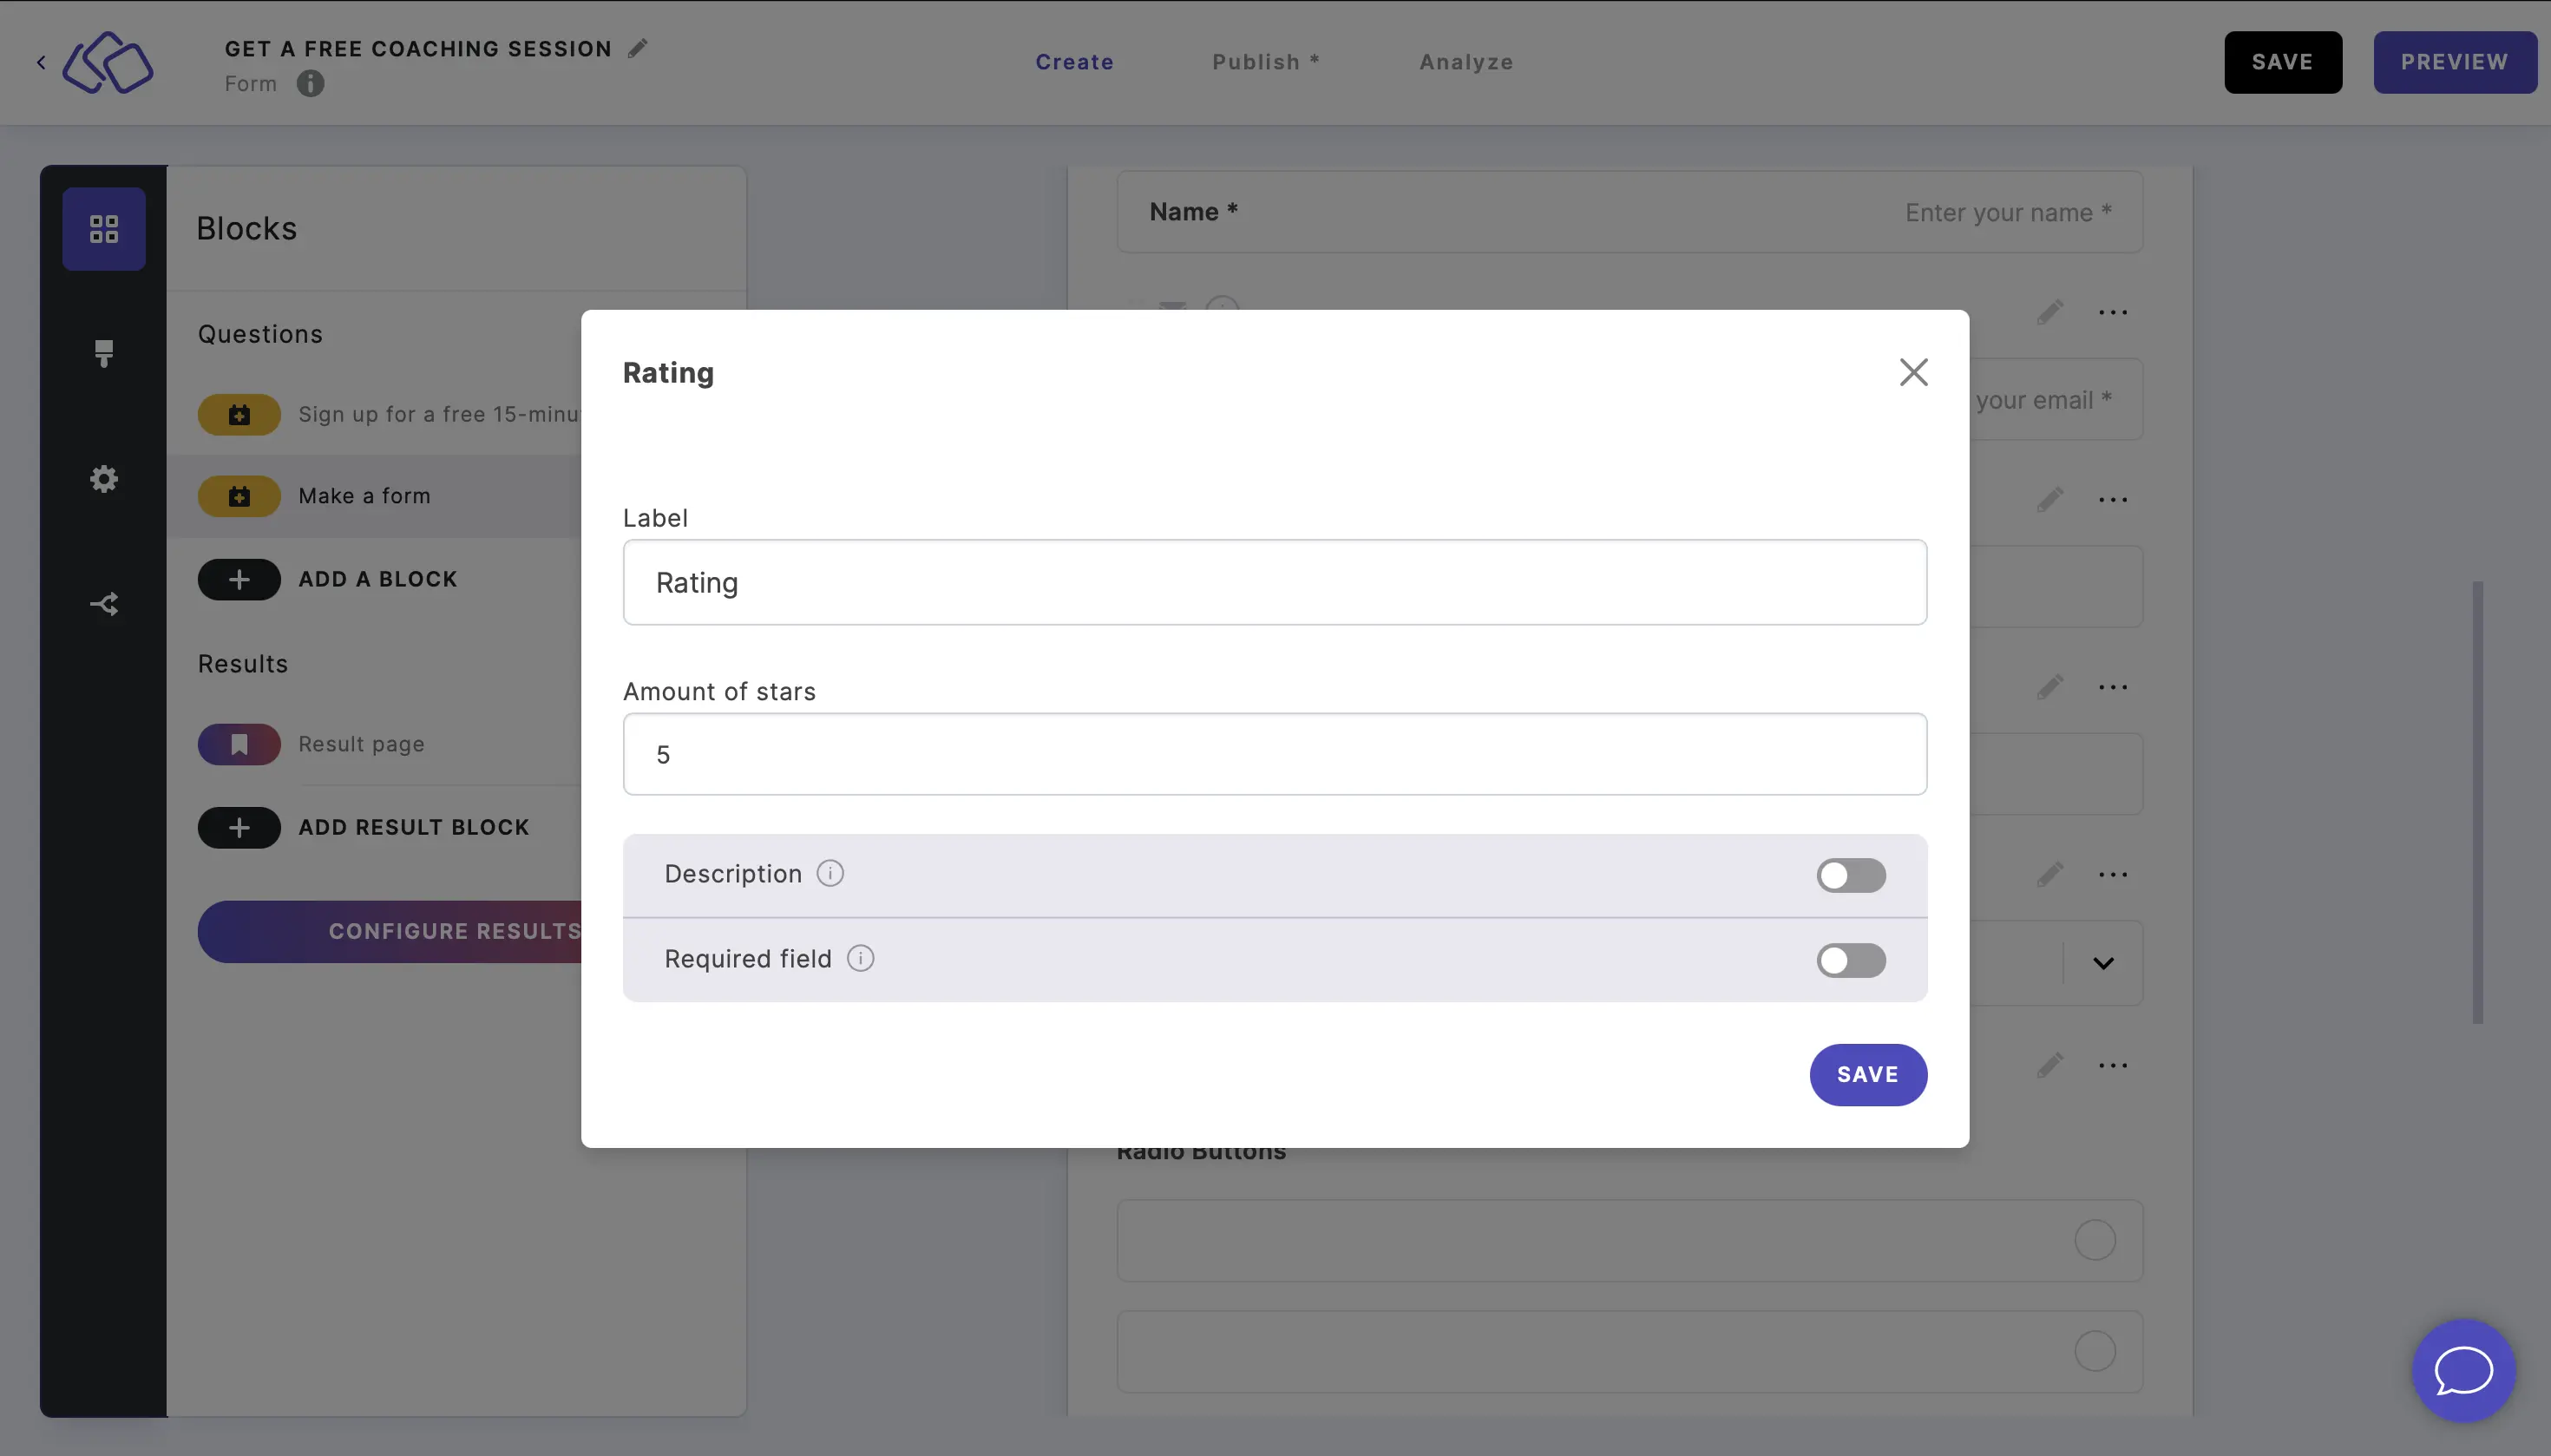Open the form PREVIEW
The image size is (2551, 1456).
point(2454,62)
